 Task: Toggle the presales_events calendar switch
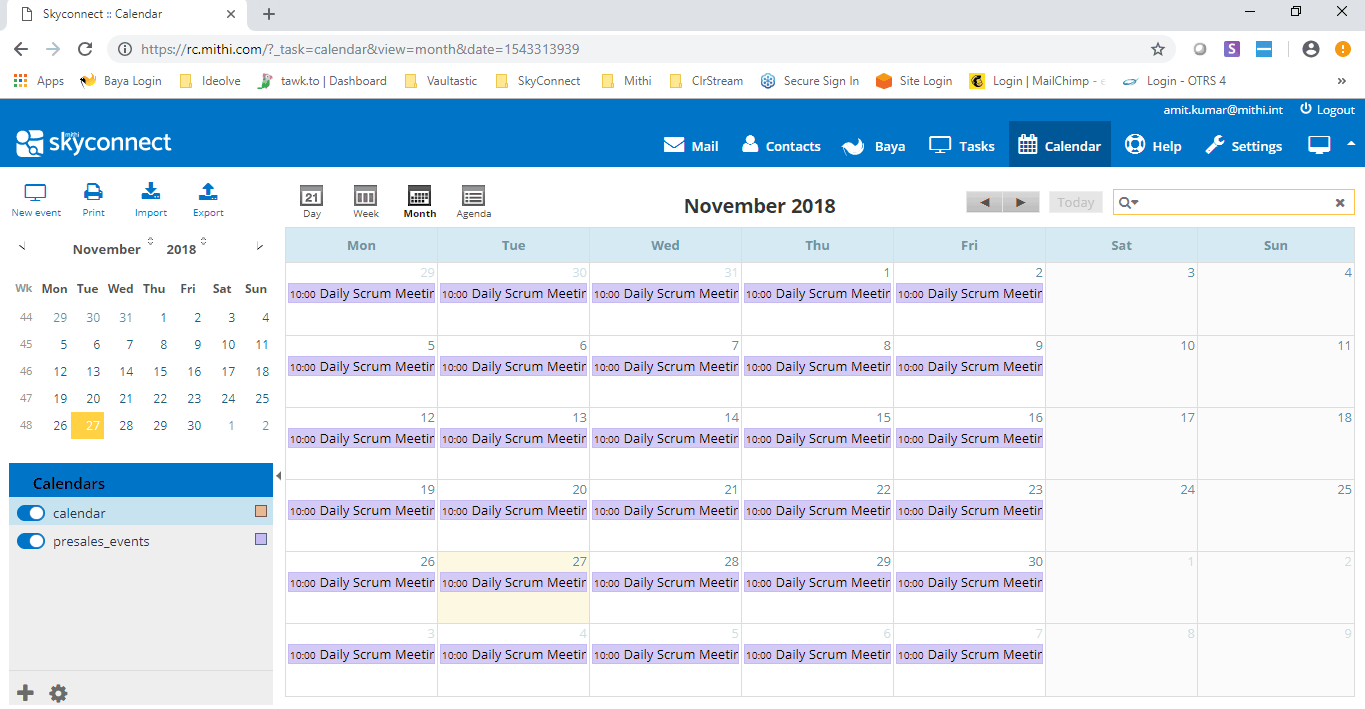click(31, 541)
